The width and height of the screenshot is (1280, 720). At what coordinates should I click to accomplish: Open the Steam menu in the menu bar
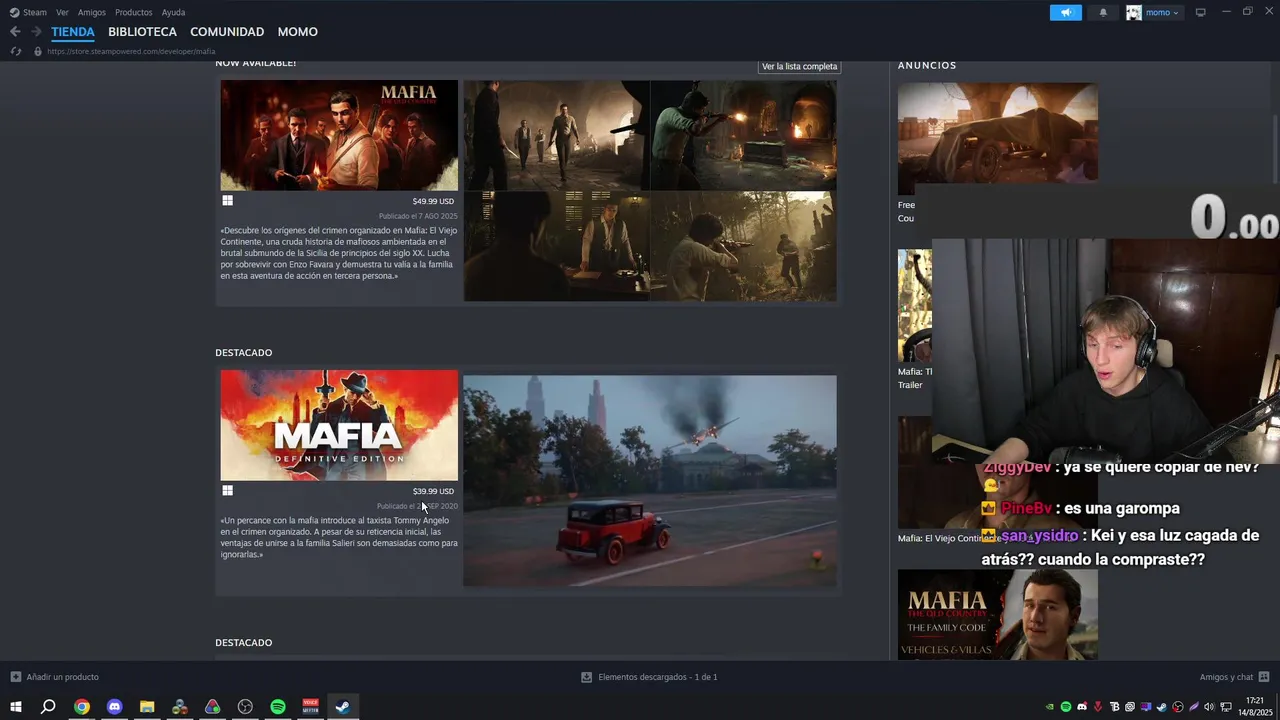[28, 12]
